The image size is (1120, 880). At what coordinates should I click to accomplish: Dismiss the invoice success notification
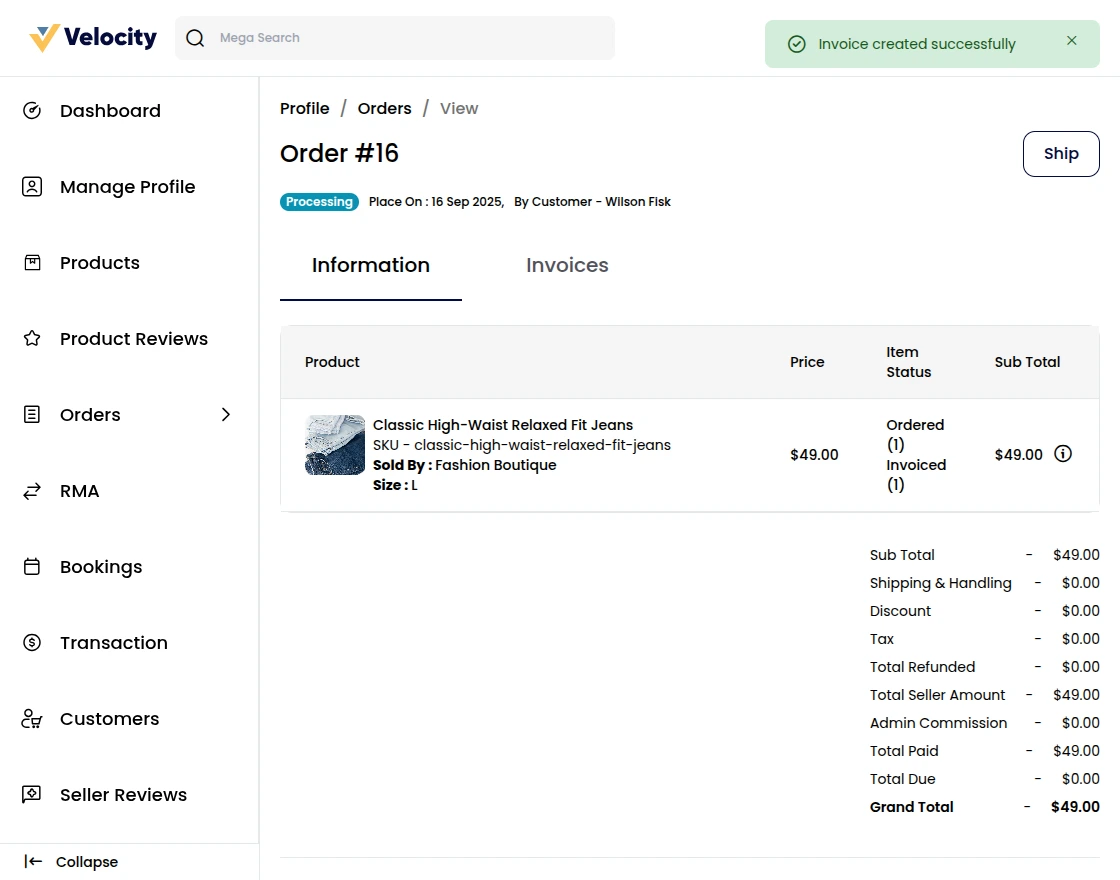[x=1071, y=41]
